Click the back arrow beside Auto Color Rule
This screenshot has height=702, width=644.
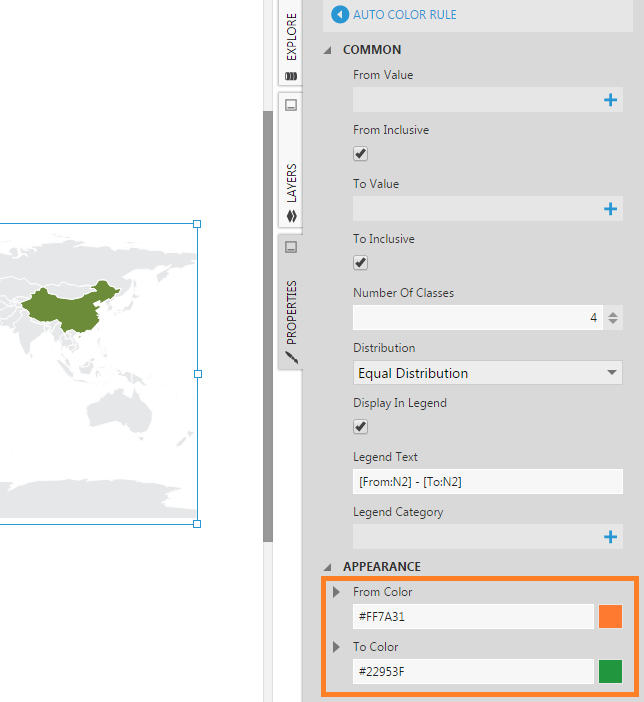tap(339, 15)
